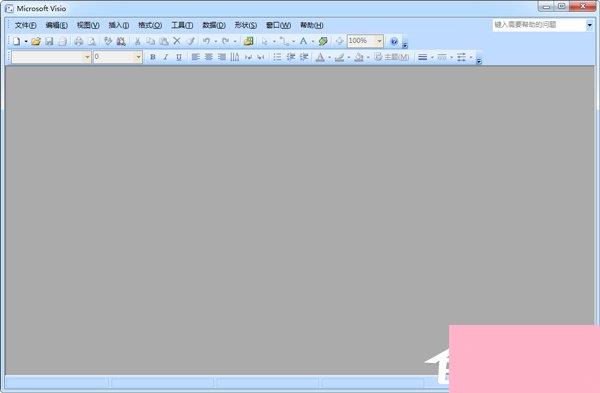Click the green Ink tool icon
600x393 pixels.
(x=323, y=41)
